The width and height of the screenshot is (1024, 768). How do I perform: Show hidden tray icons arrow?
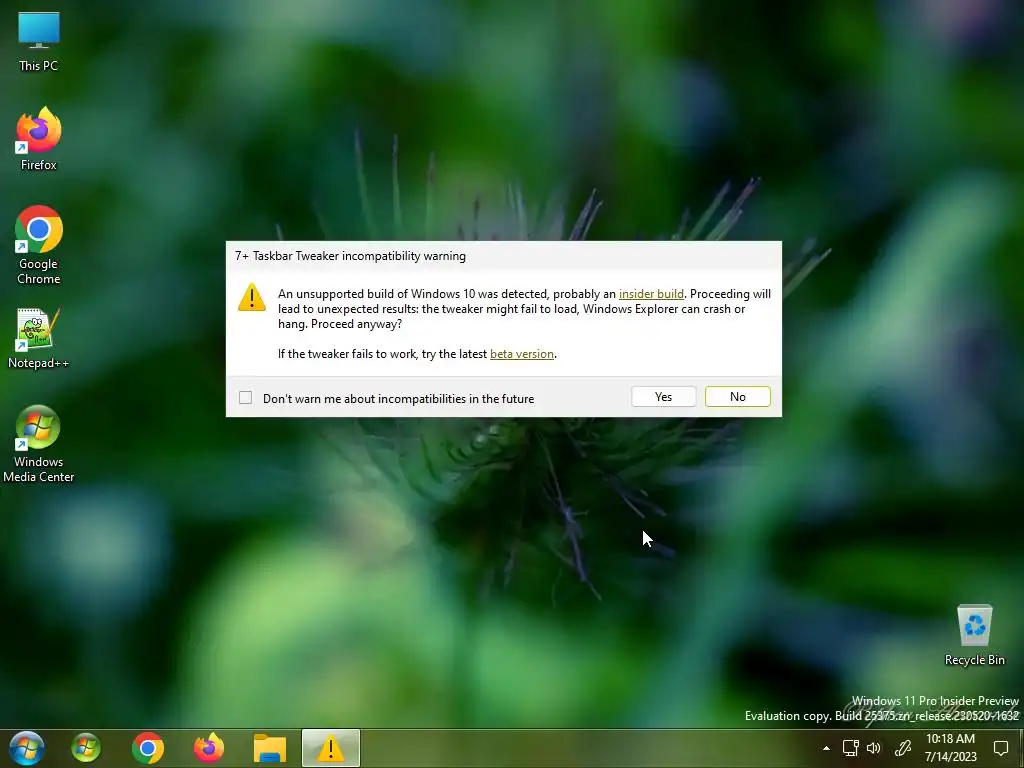(x=826, y=748)
